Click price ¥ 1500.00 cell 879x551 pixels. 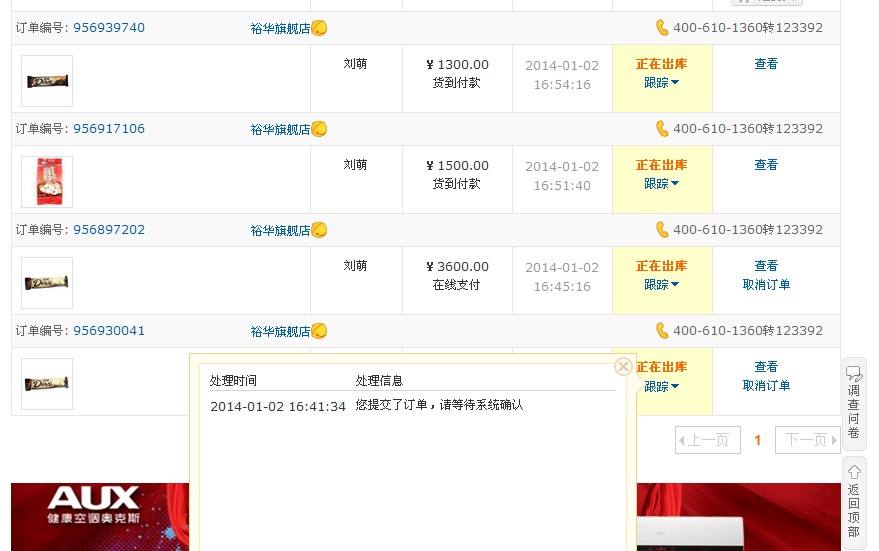pos(457,165)
